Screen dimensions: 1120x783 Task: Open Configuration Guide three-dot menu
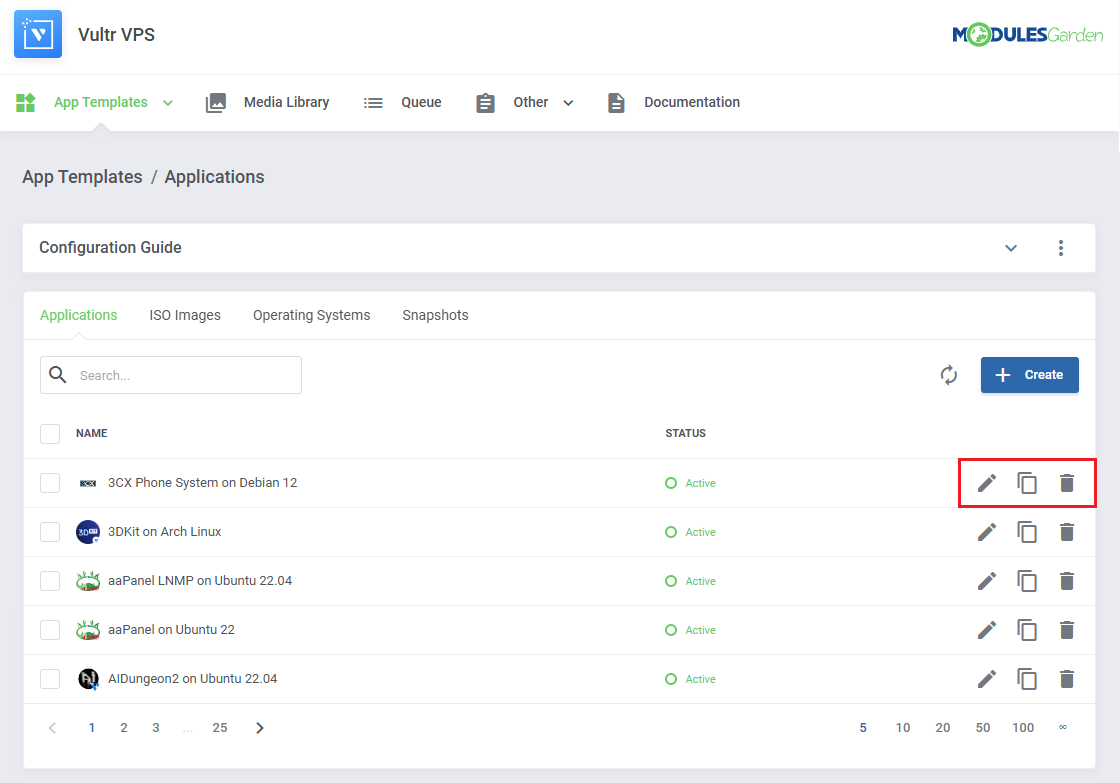[x=1061, y=248]
